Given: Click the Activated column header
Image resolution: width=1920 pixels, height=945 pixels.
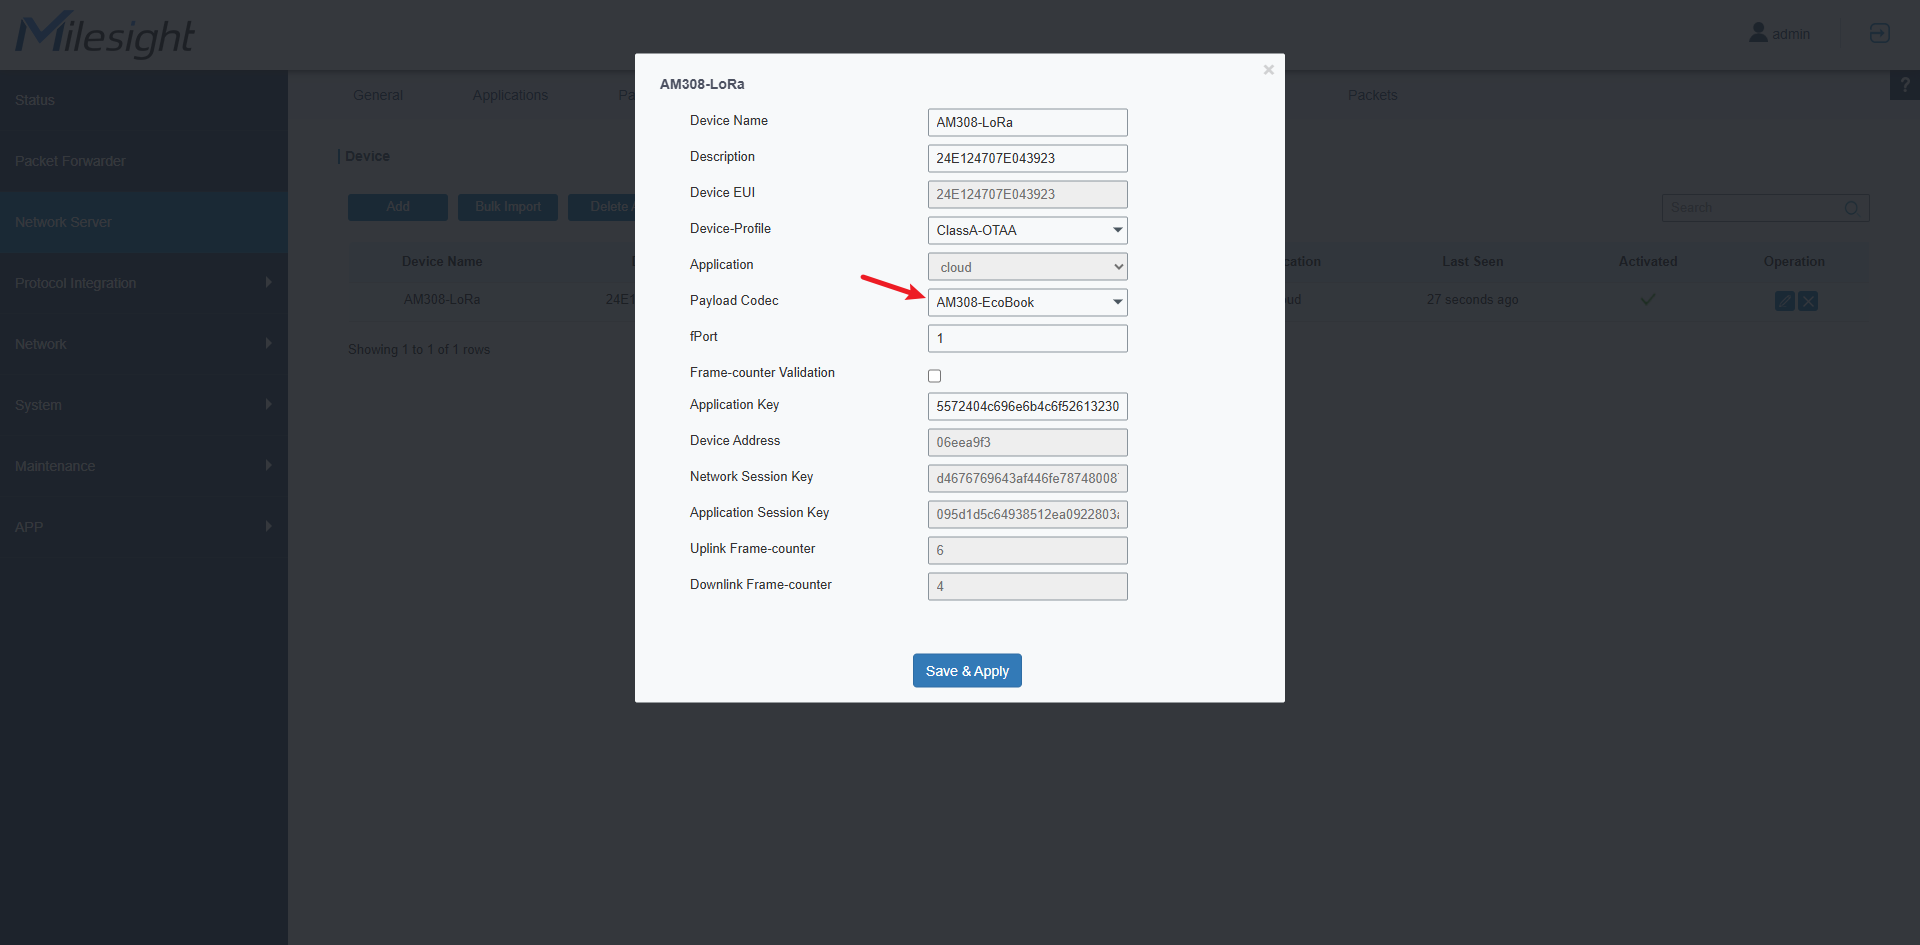Looking at the screenshot, I should (1648, 261).
